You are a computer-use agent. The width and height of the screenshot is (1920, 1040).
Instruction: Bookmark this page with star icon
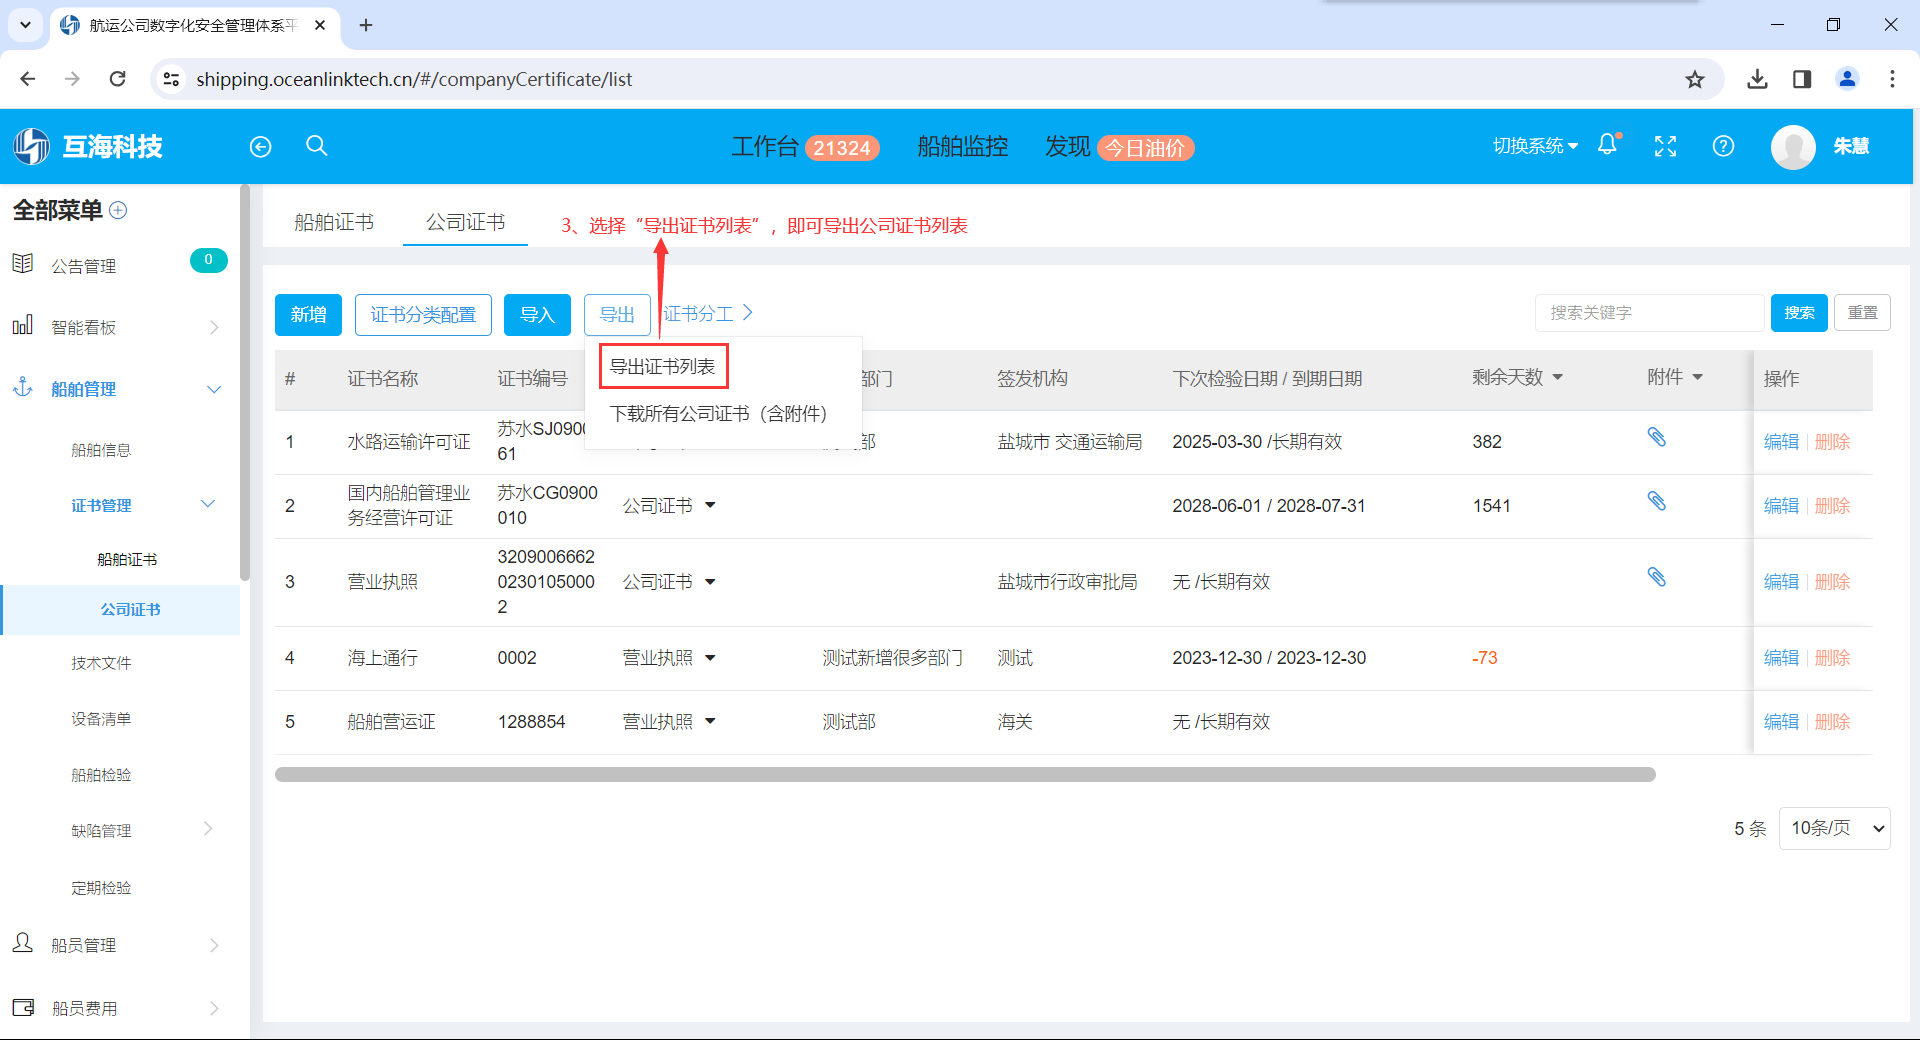point(1694,79)
